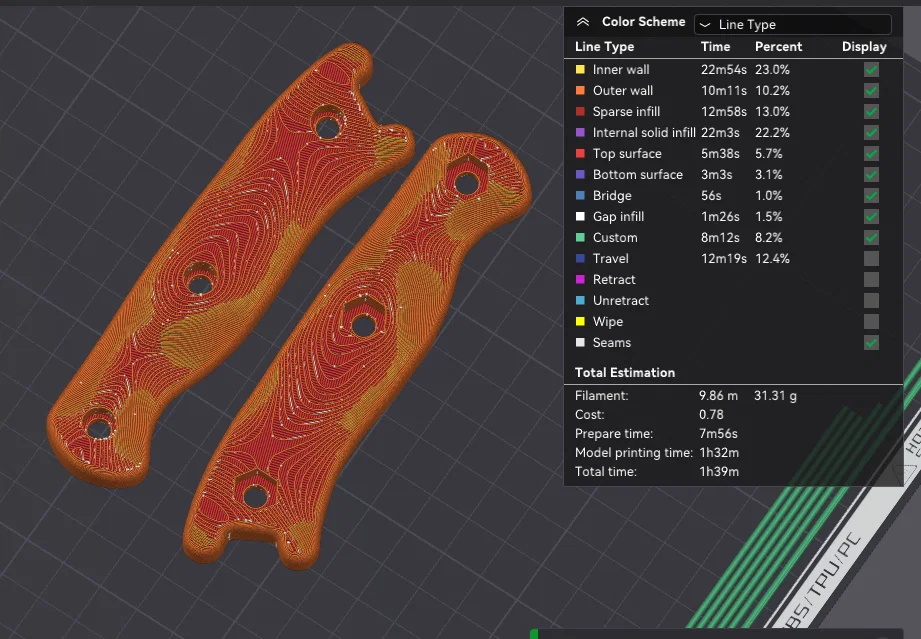Click the Time column header
Screen dimensions: 921x639
(715, 47)
